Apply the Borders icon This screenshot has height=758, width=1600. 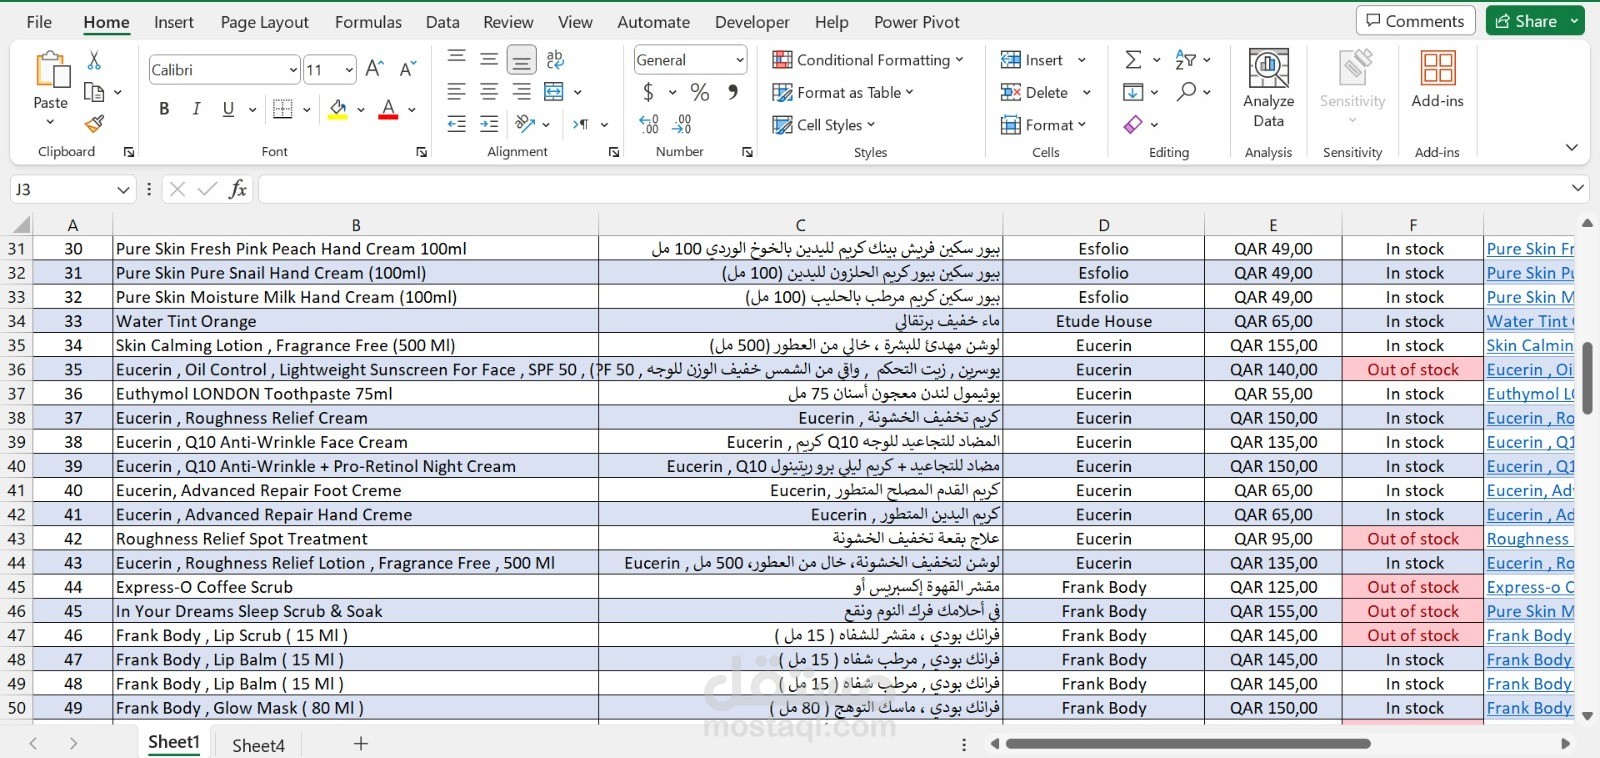[x=283, y=109]
